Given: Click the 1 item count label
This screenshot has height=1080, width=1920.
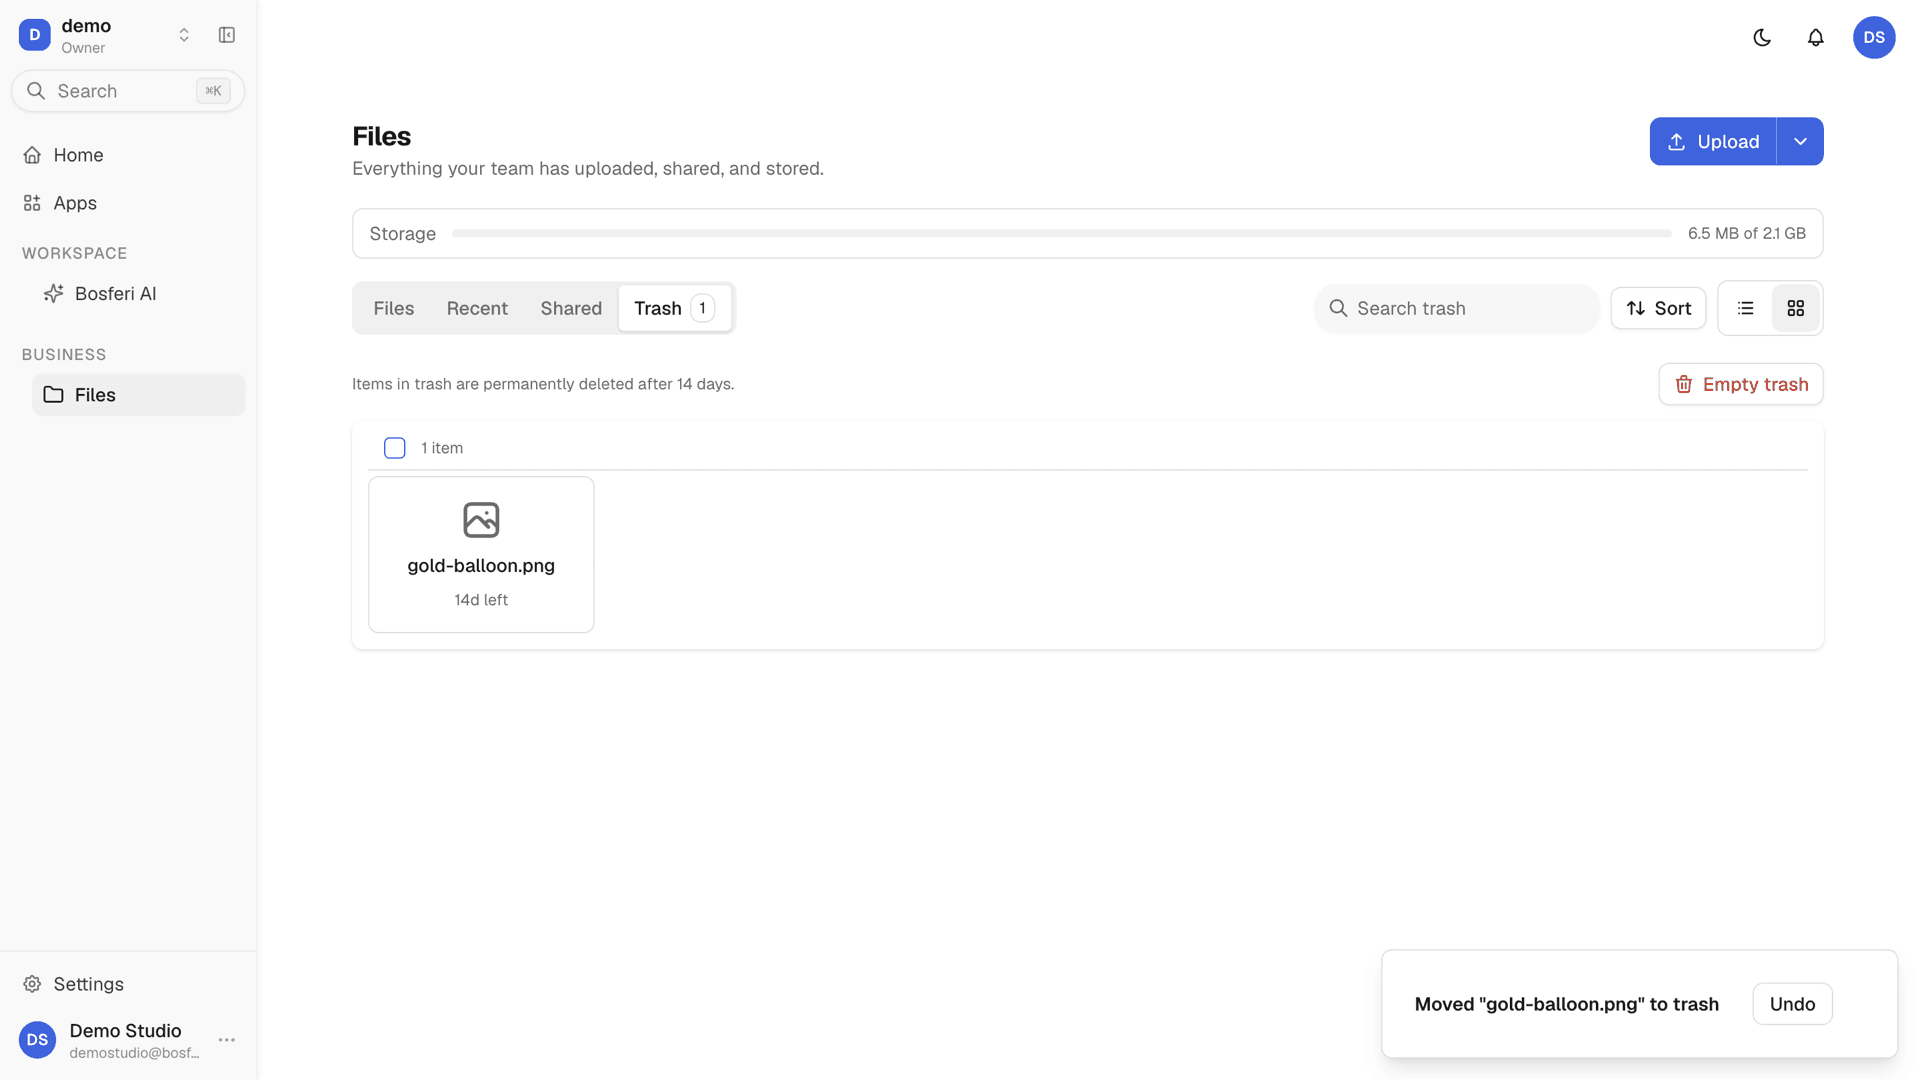Looking at the screenshot, I should (x=442, y=448).
